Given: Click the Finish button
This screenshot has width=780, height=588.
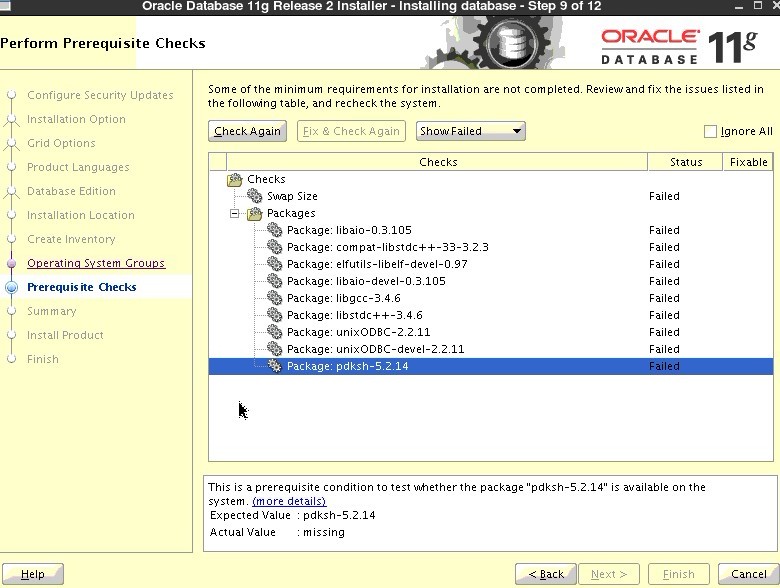Looking at the screenshot, I should click(x=679, y=574).
